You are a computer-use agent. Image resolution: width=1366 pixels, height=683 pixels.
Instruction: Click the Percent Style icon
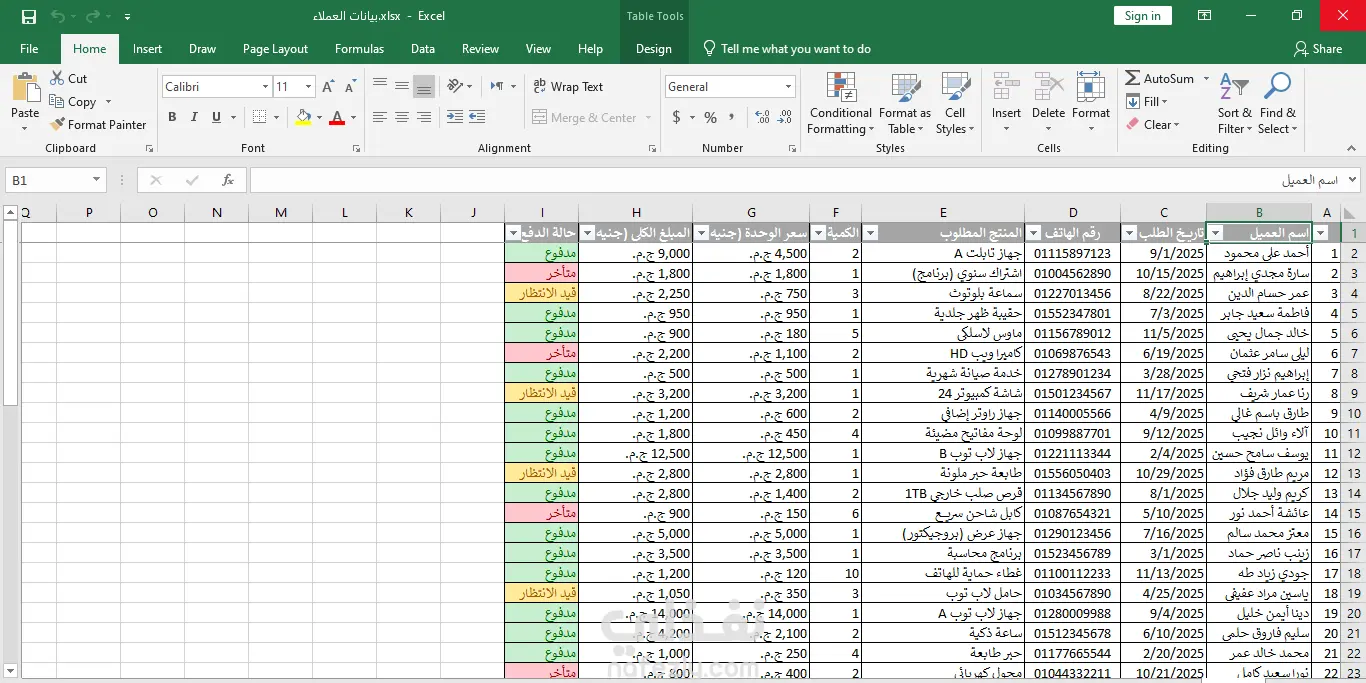click(x=710, y=117)
